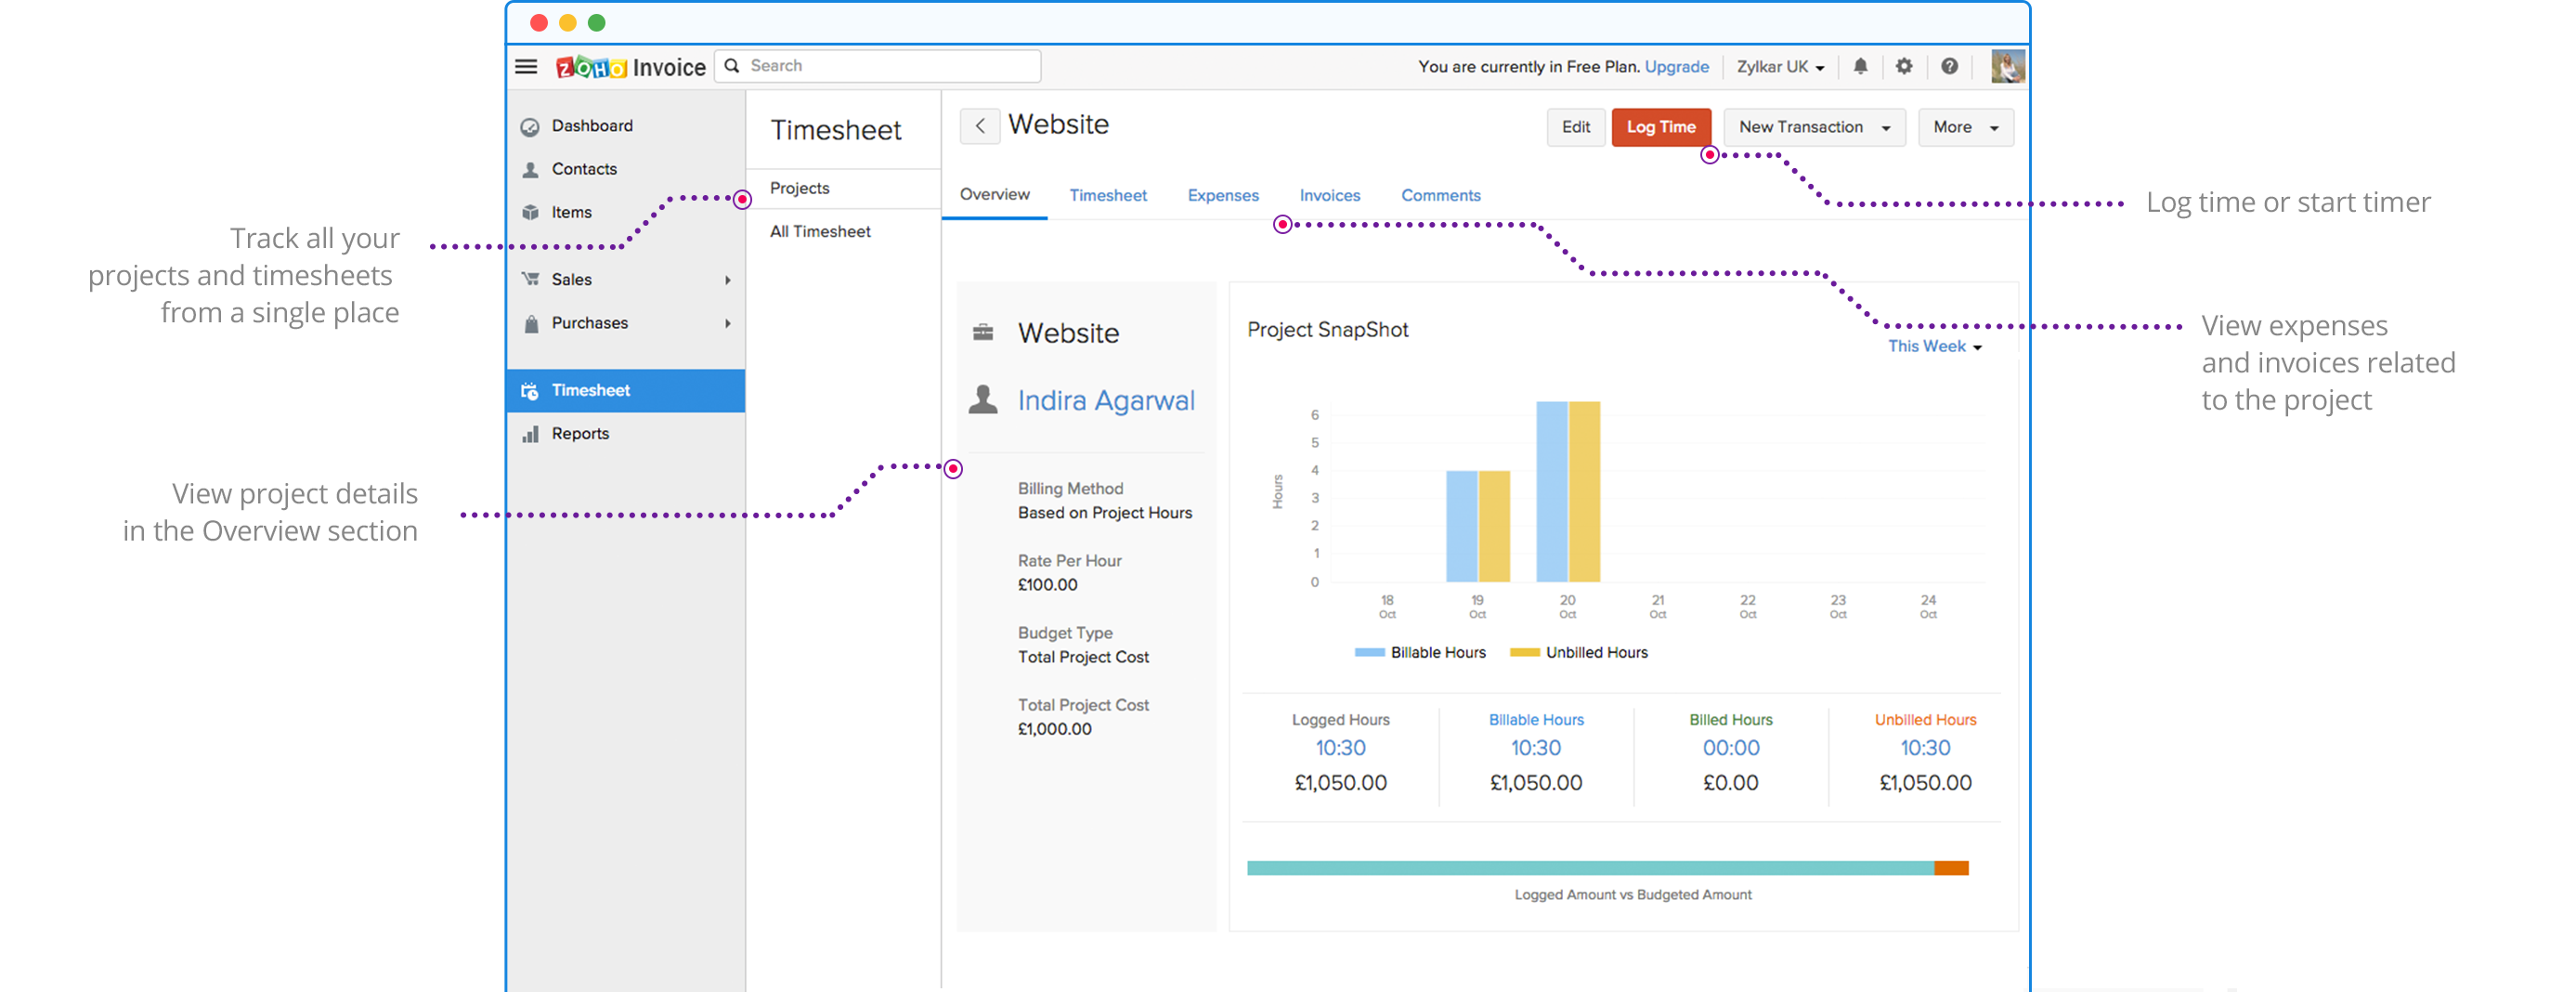Click the help question mark icon

click(1949, 67)
